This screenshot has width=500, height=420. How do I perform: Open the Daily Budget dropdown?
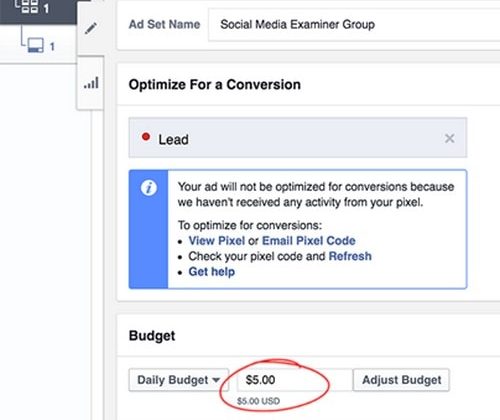click(x=179, y=380)
